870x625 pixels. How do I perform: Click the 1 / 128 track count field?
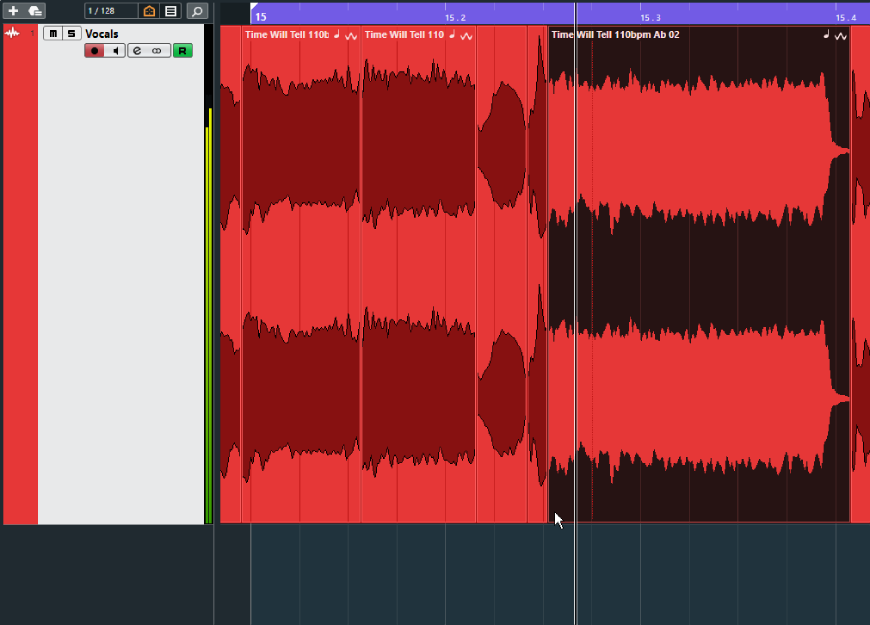[110, 11]
